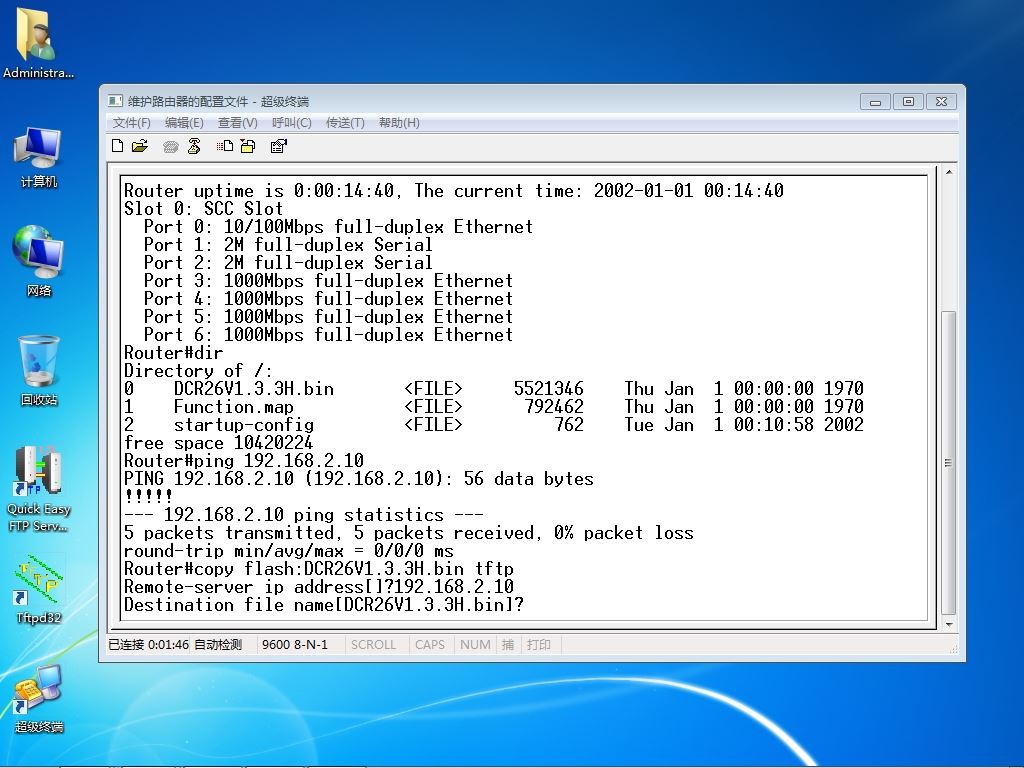
Task: Click the 5 packets transmitted statistics line
Action: [409, 533]
